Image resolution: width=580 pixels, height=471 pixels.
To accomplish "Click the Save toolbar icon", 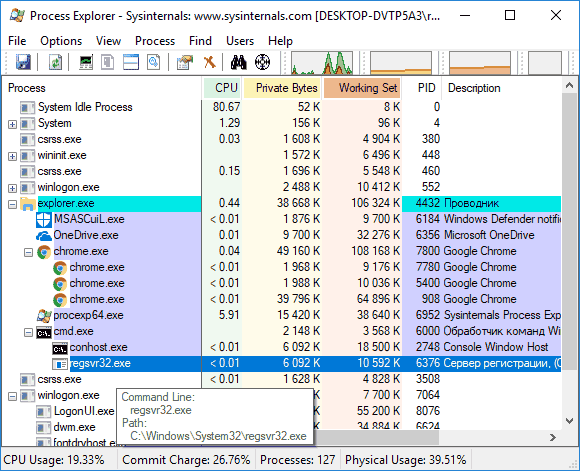I will tap(23, 62).
